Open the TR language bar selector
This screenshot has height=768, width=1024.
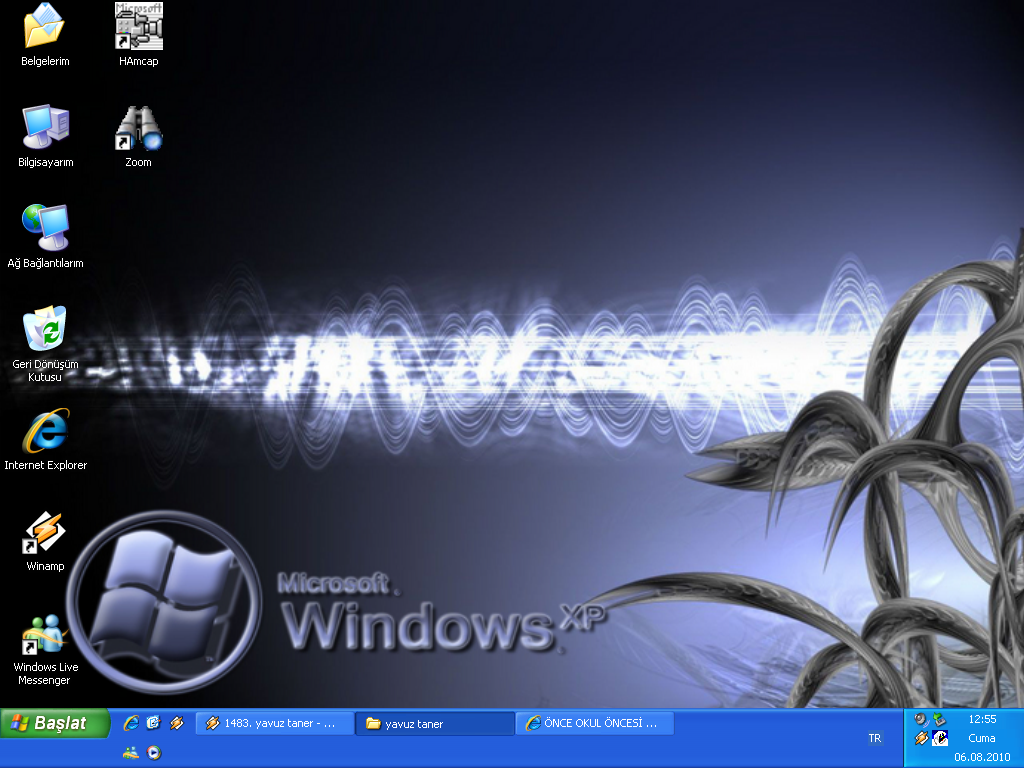tap(875, 738)
